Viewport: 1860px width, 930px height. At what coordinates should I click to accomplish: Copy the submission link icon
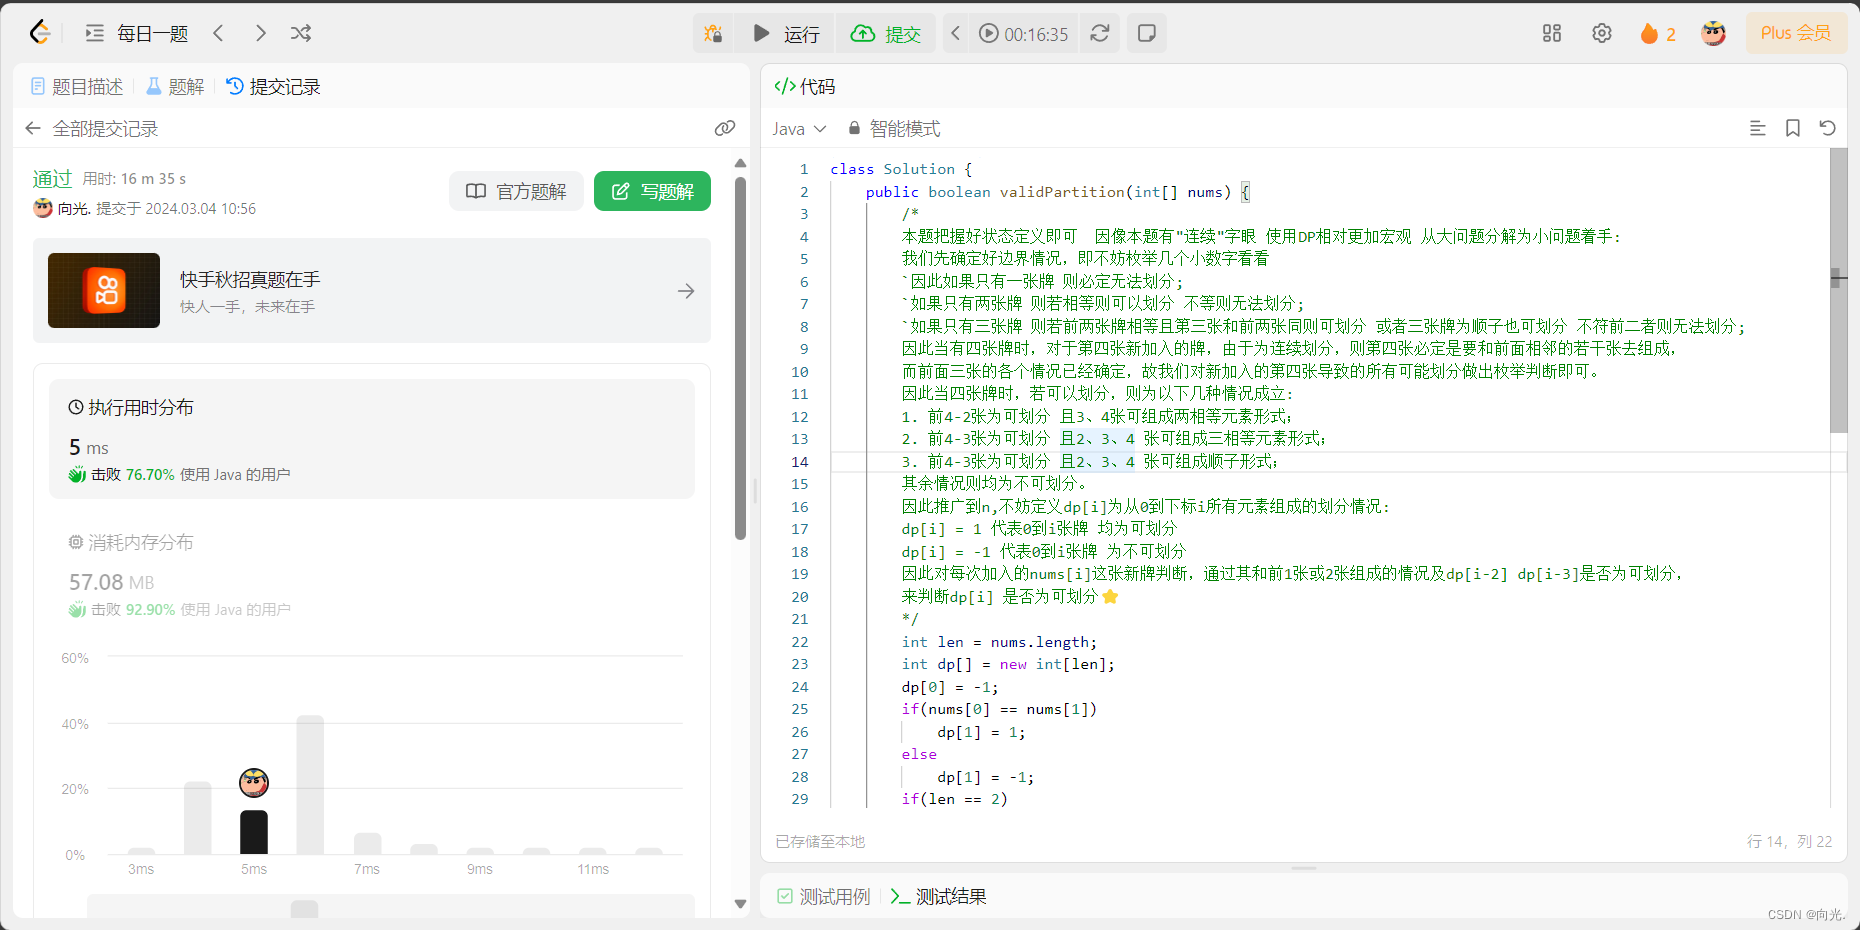(x=725, y=128)
